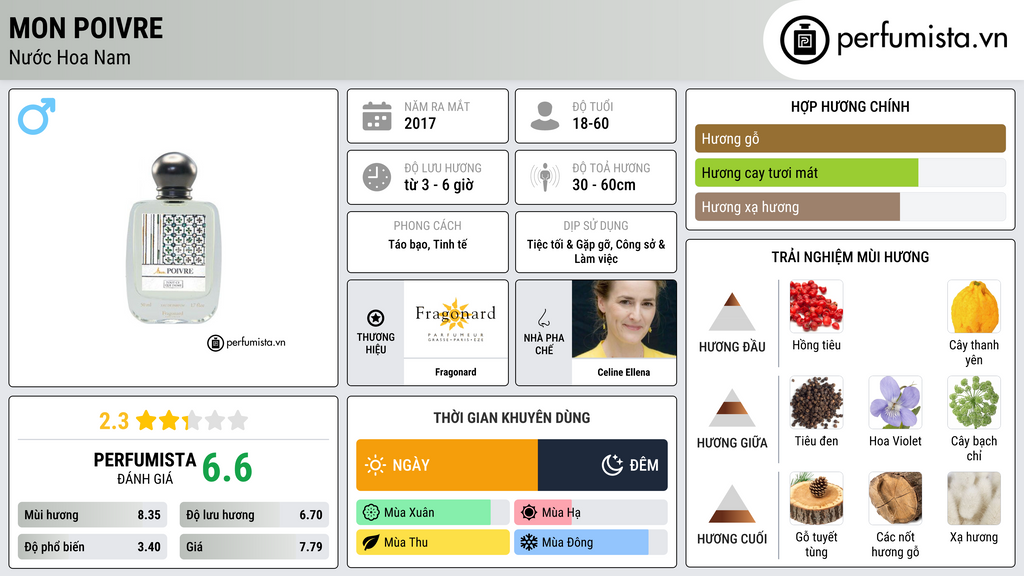Screen dimensions: 1024x576
Task: Click the Hương gỗ accord bar
Action: tap(850, 138)
